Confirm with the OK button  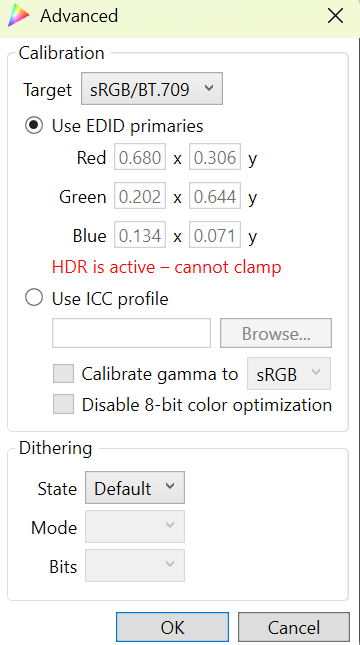coord(172,627)
